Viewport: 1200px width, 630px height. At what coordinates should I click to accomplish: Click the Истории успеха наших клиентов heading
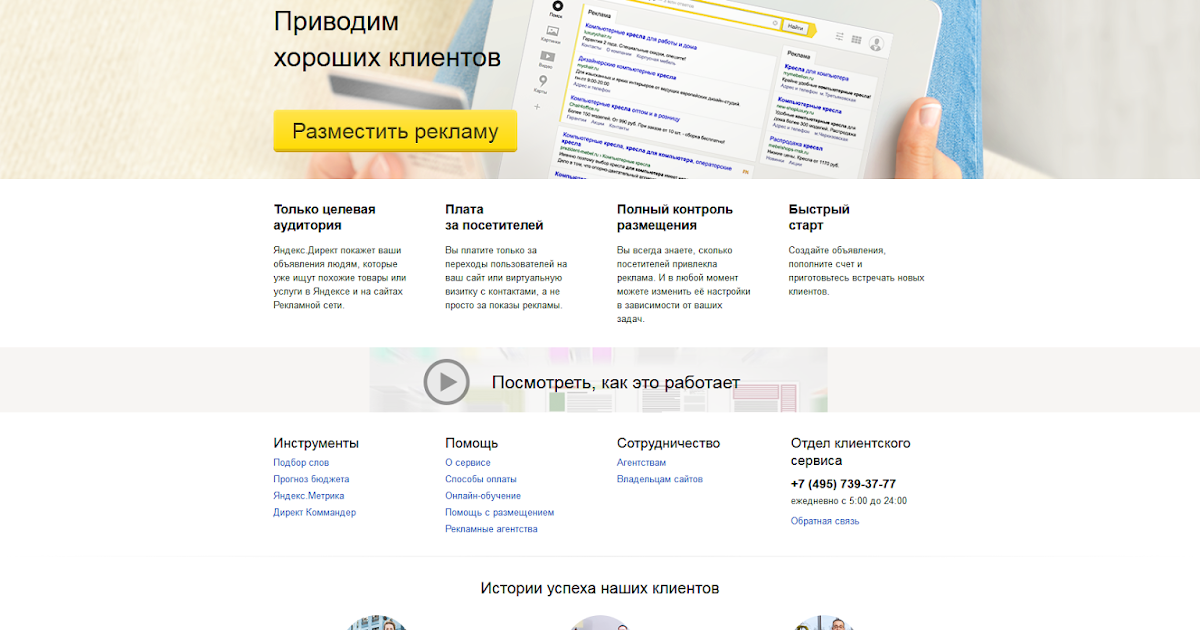click(599, 588)
